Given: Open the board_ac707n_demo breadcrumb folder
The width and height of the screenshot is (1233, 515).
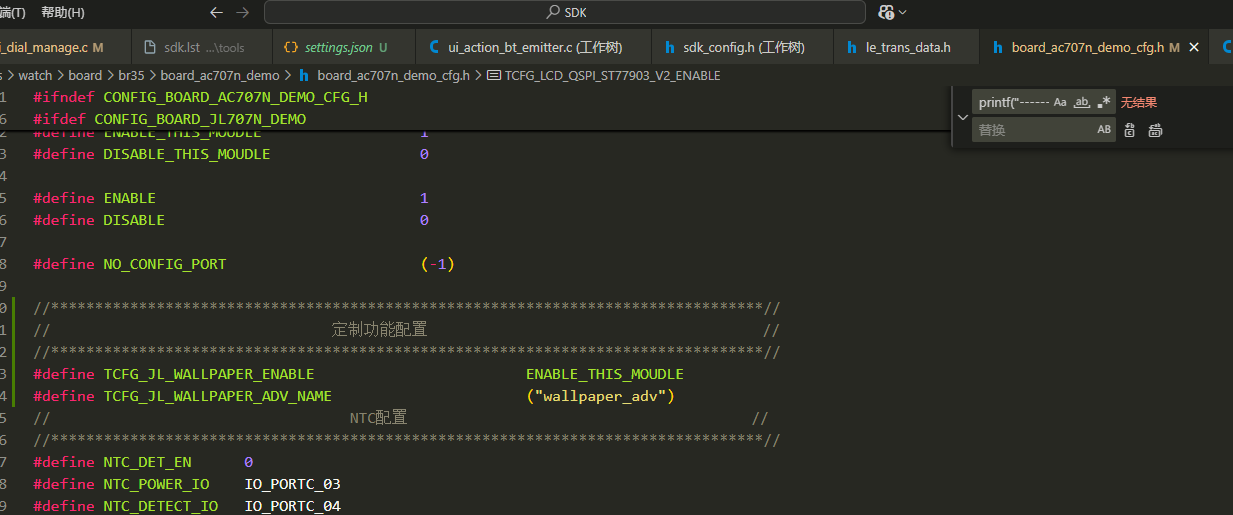Looking at the screenshot, I should coord(220,75).
